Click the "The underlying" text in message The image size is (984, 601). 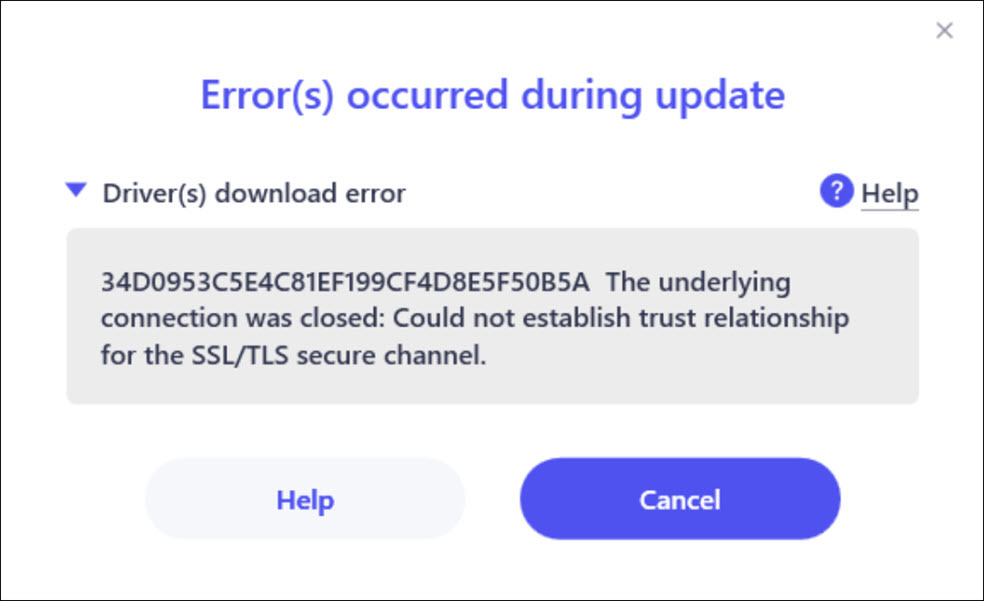[x=698, y=283]
